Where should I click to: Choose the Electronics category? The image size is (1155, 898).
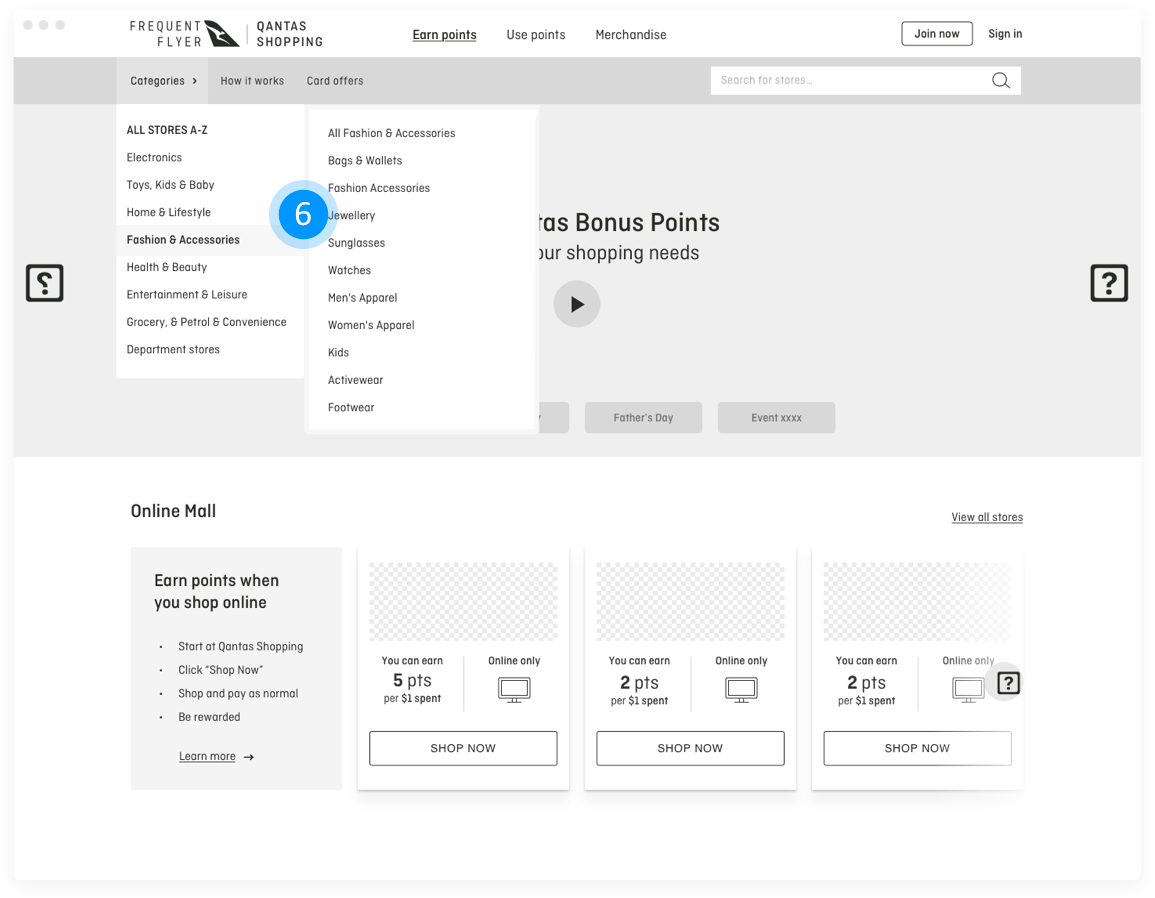(154, 158)
